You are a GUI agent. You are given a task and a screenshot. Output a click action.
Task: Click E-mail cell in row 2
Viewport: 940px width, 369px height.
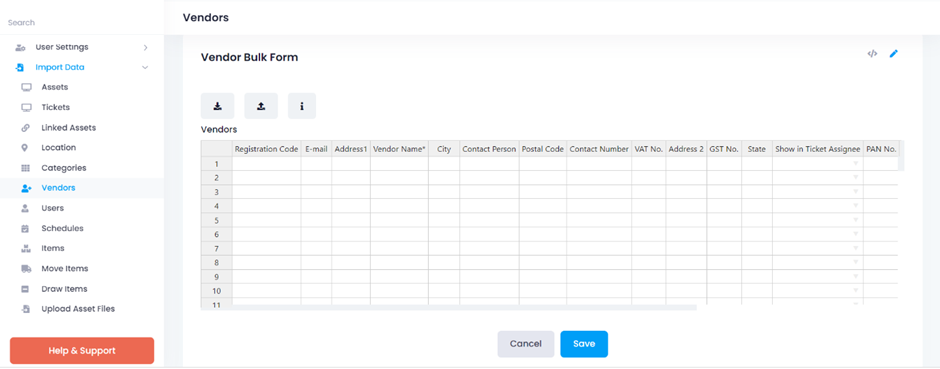coord(316,178)
